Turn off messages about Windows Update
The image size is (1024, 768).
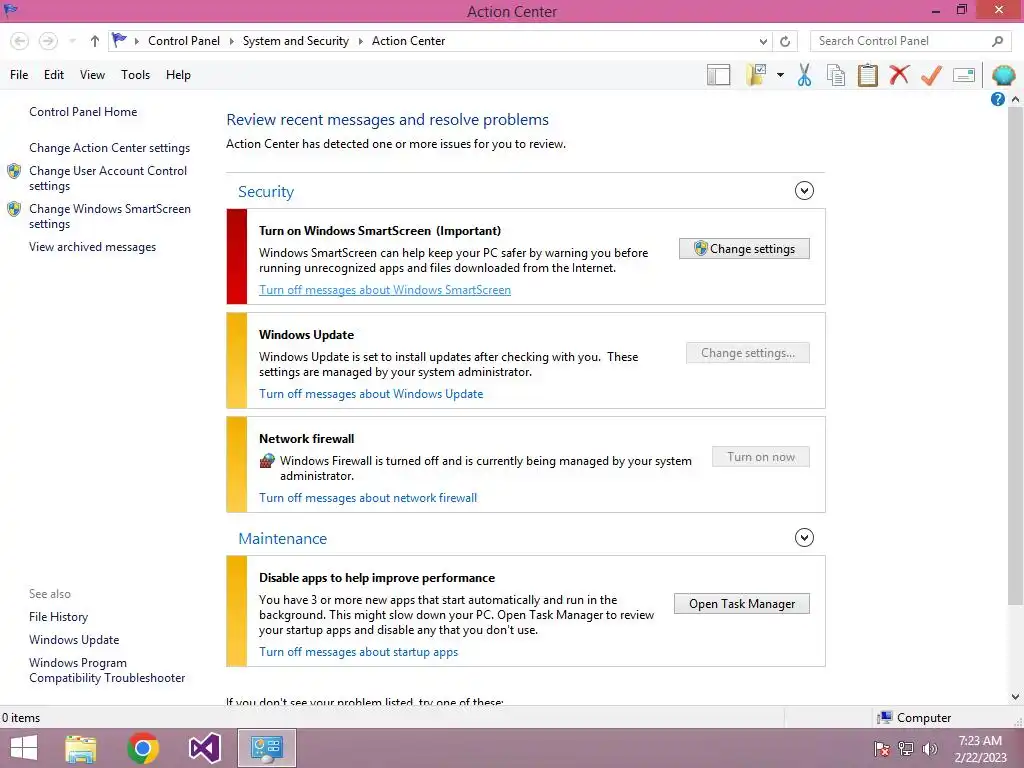[x=371, y=394]
